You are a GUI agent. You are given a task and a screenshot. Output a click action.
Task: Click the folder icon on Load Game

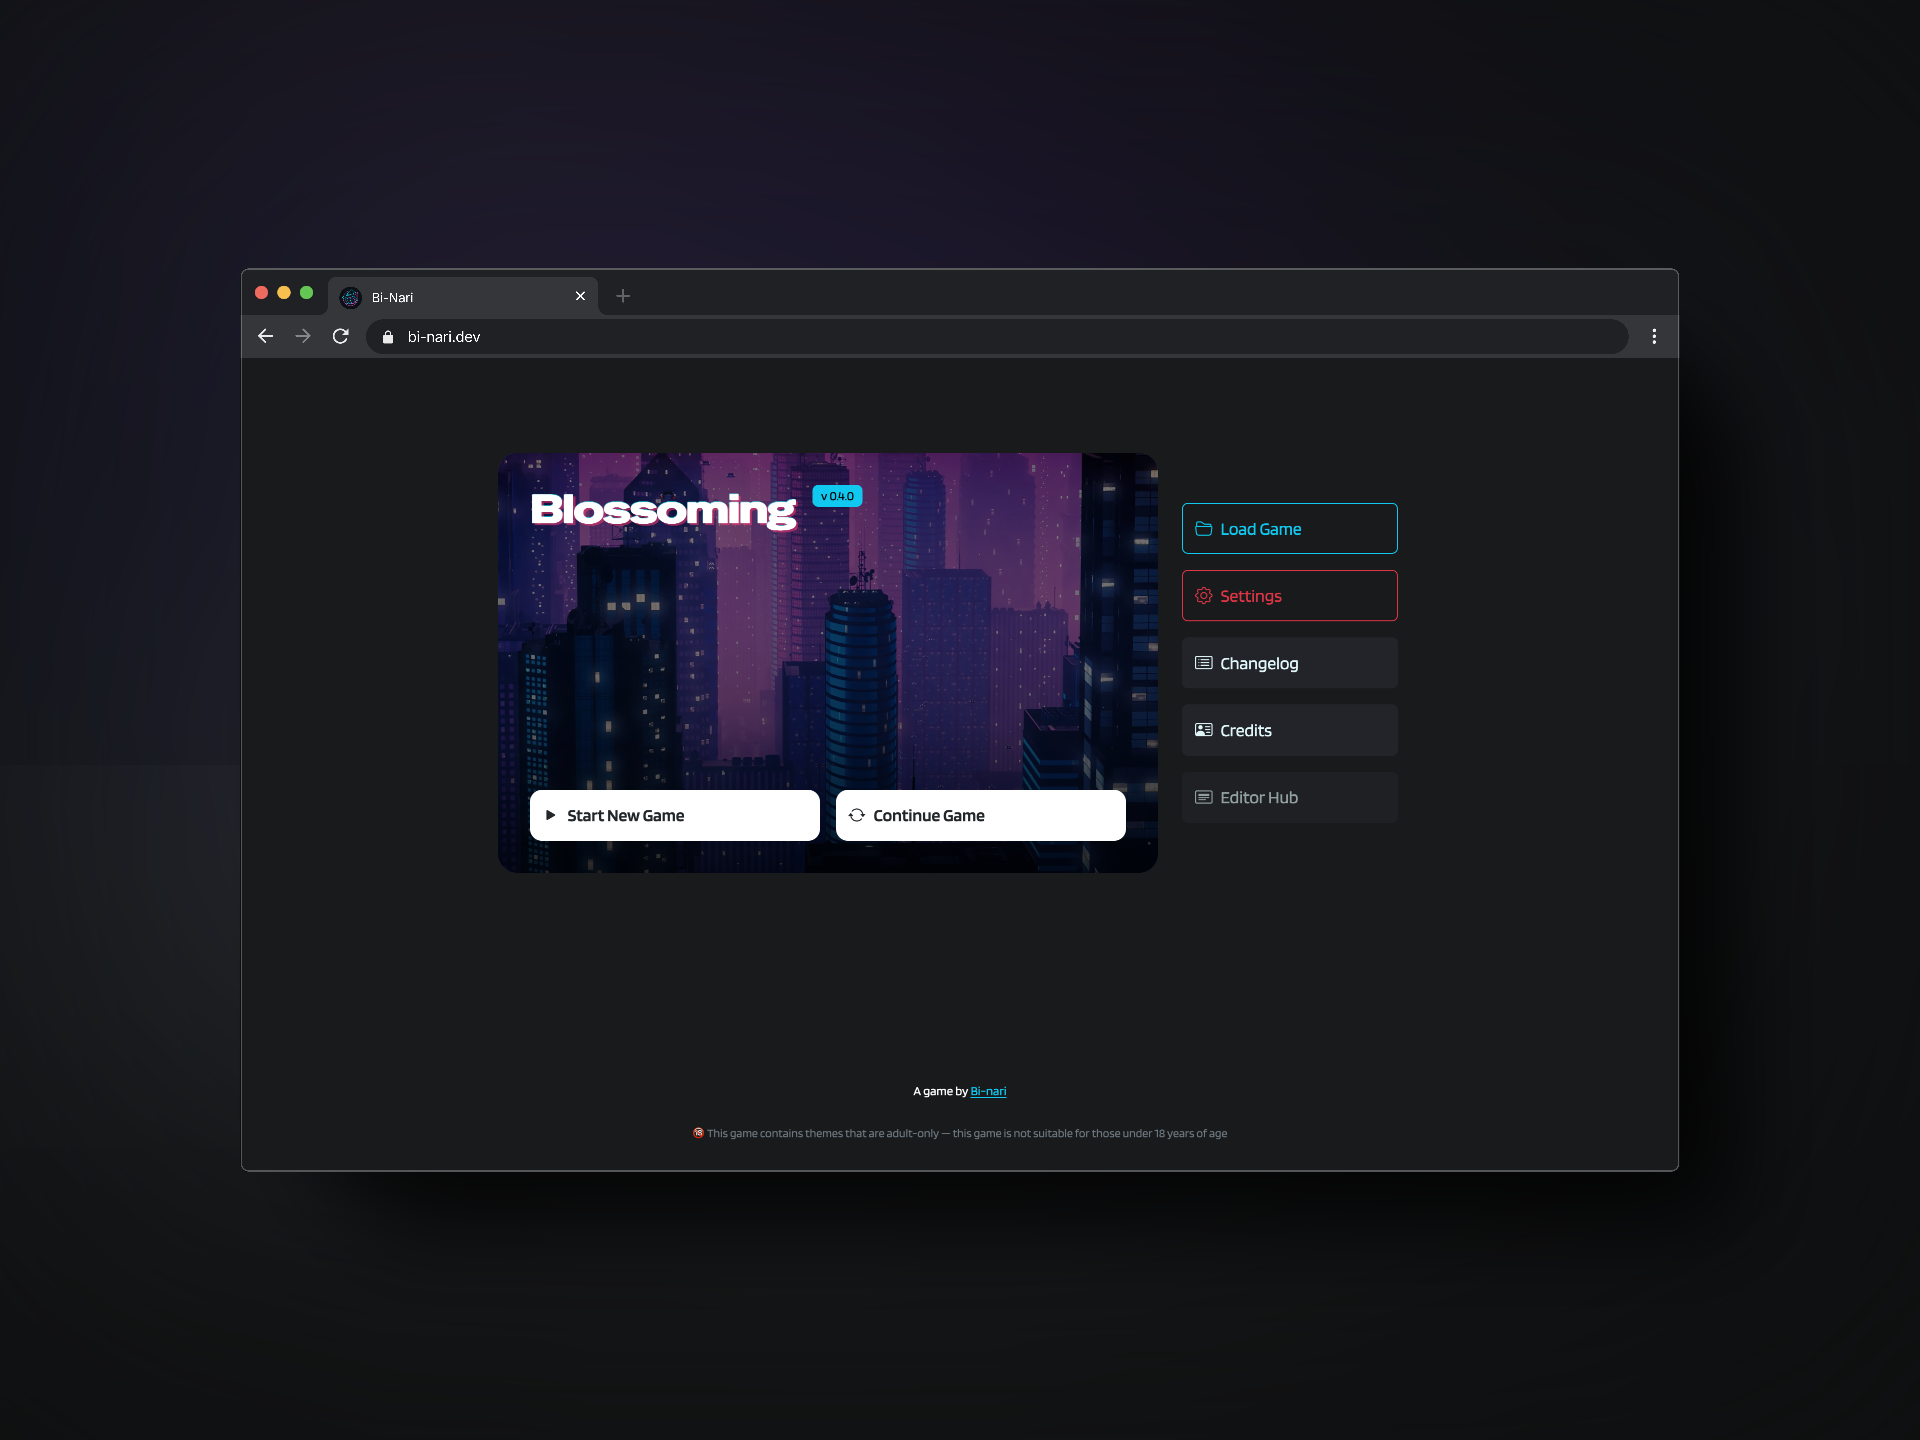click(1203, 529)
